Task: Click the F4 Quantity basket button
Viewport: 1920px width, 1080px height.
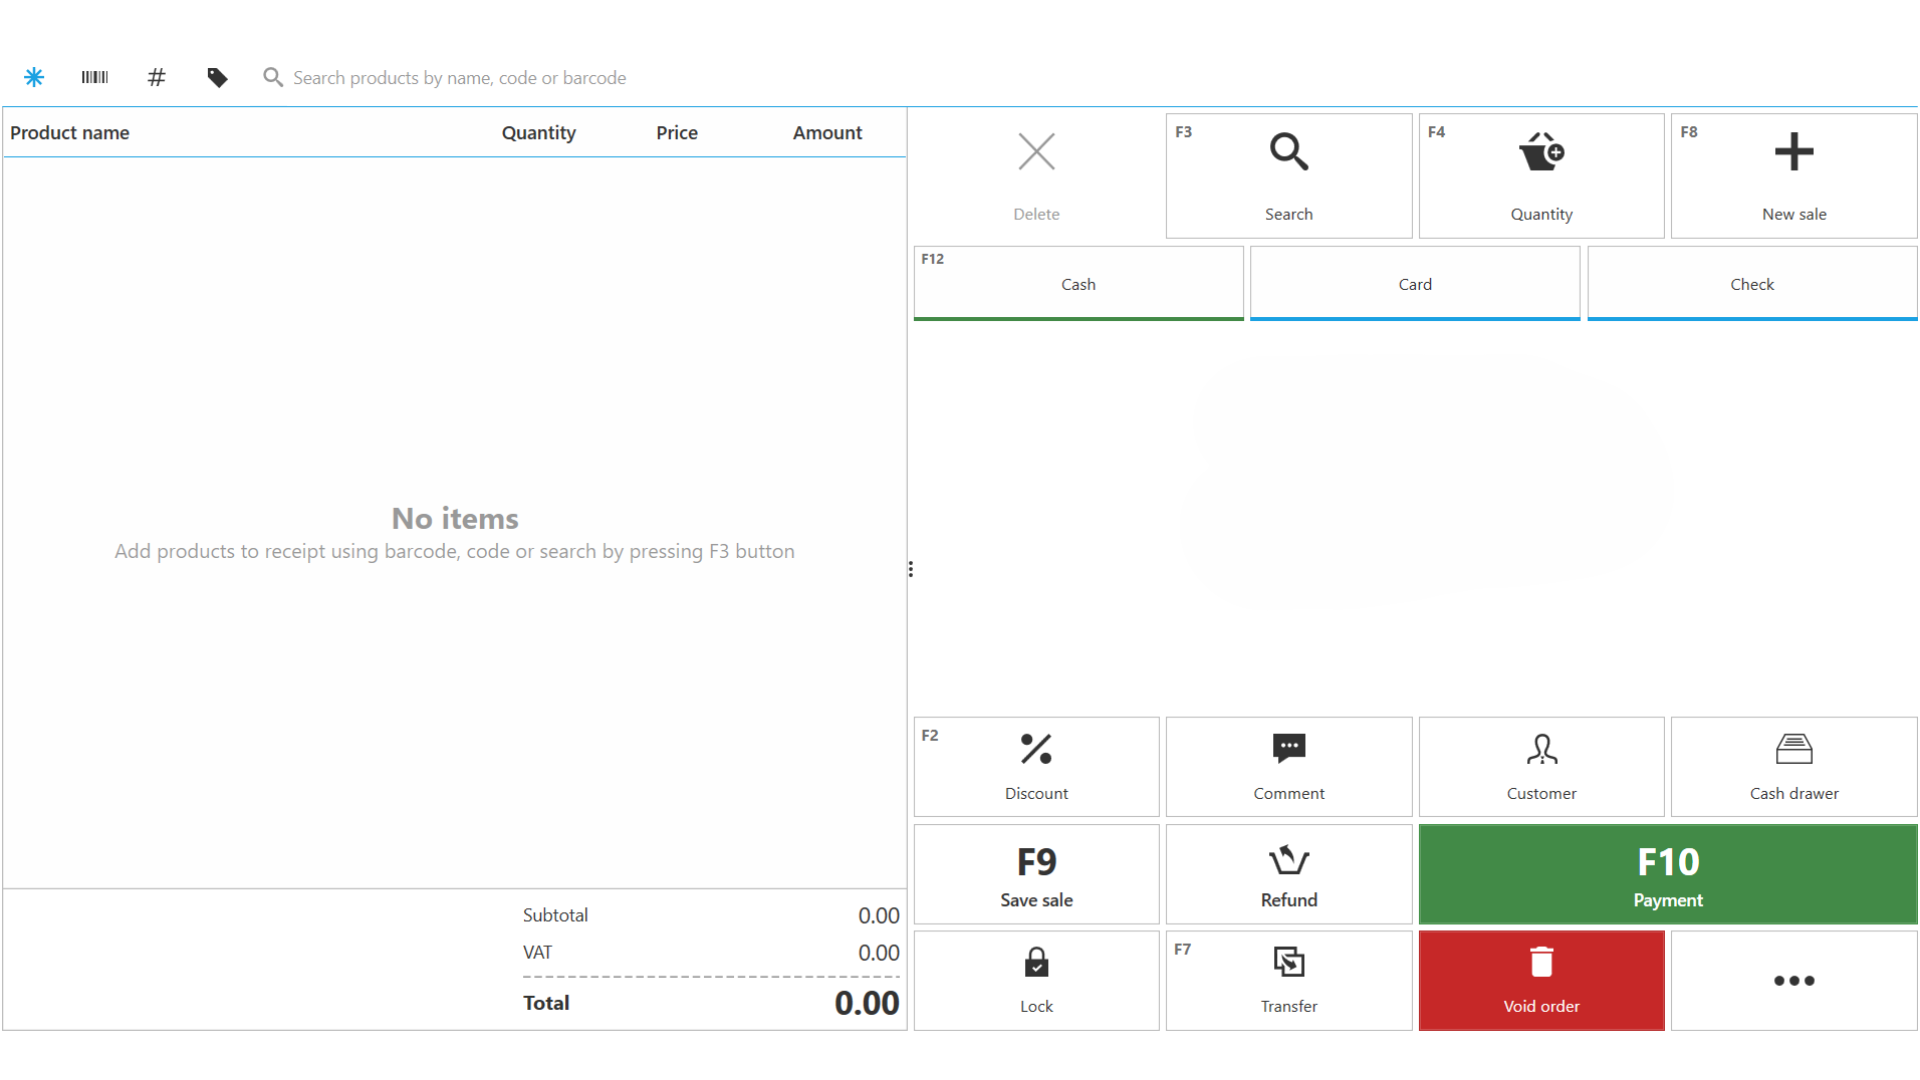Action: pyautogui.click(x=1541, y=175)
